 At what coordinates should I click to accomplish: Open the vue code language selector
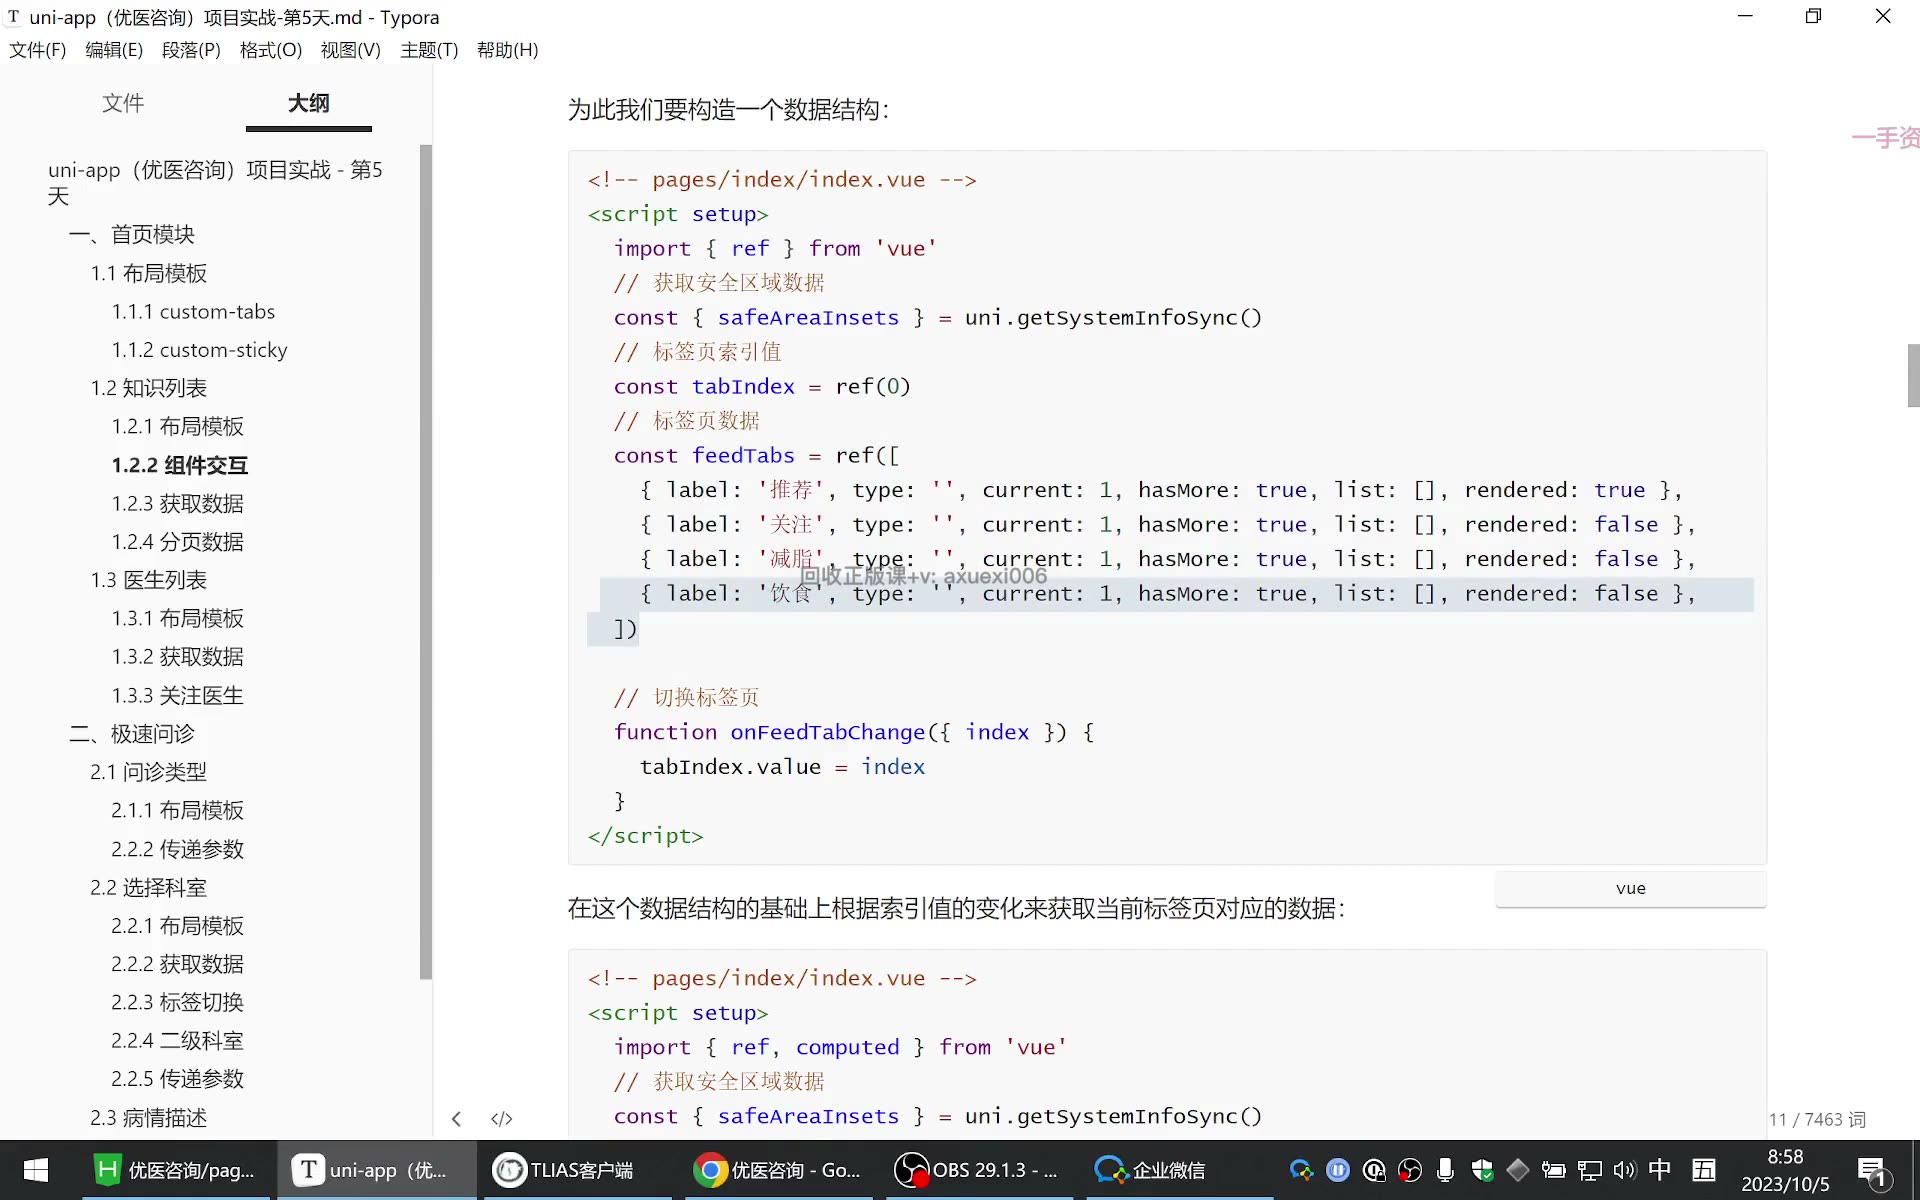(x=1631, y=888)
